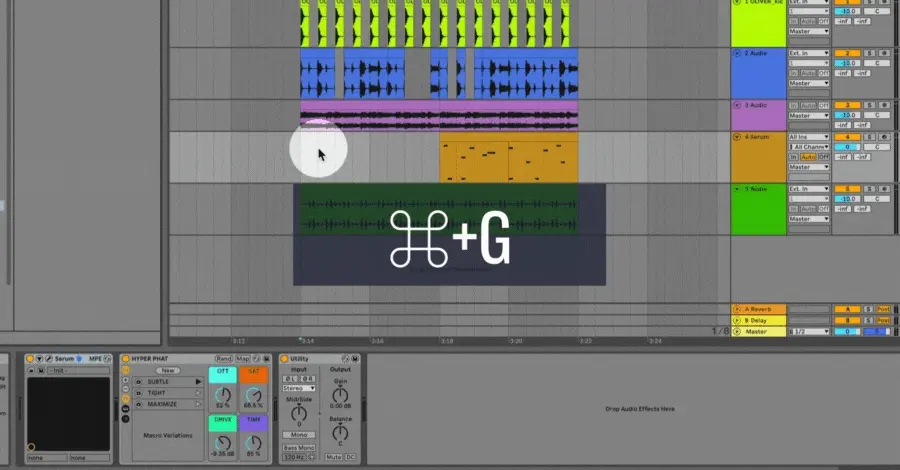
Task: Collapse the 3 Audio track fold arrow
Action: (737, 105)
